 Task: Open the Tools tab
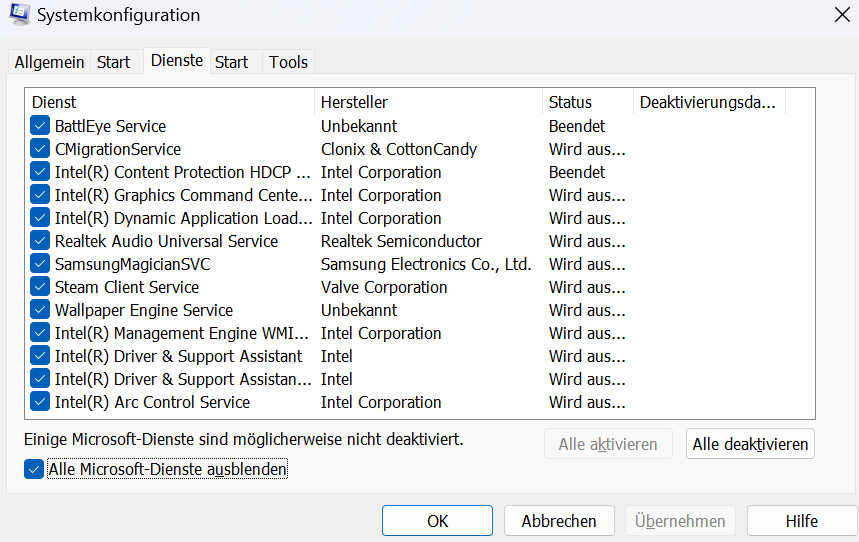tap(288, 62)
